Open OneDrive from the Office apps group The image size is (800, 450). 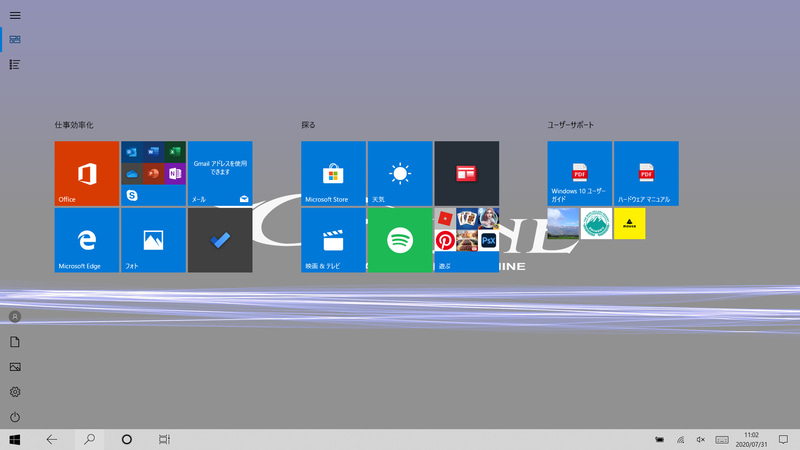(x=132, y=173)
